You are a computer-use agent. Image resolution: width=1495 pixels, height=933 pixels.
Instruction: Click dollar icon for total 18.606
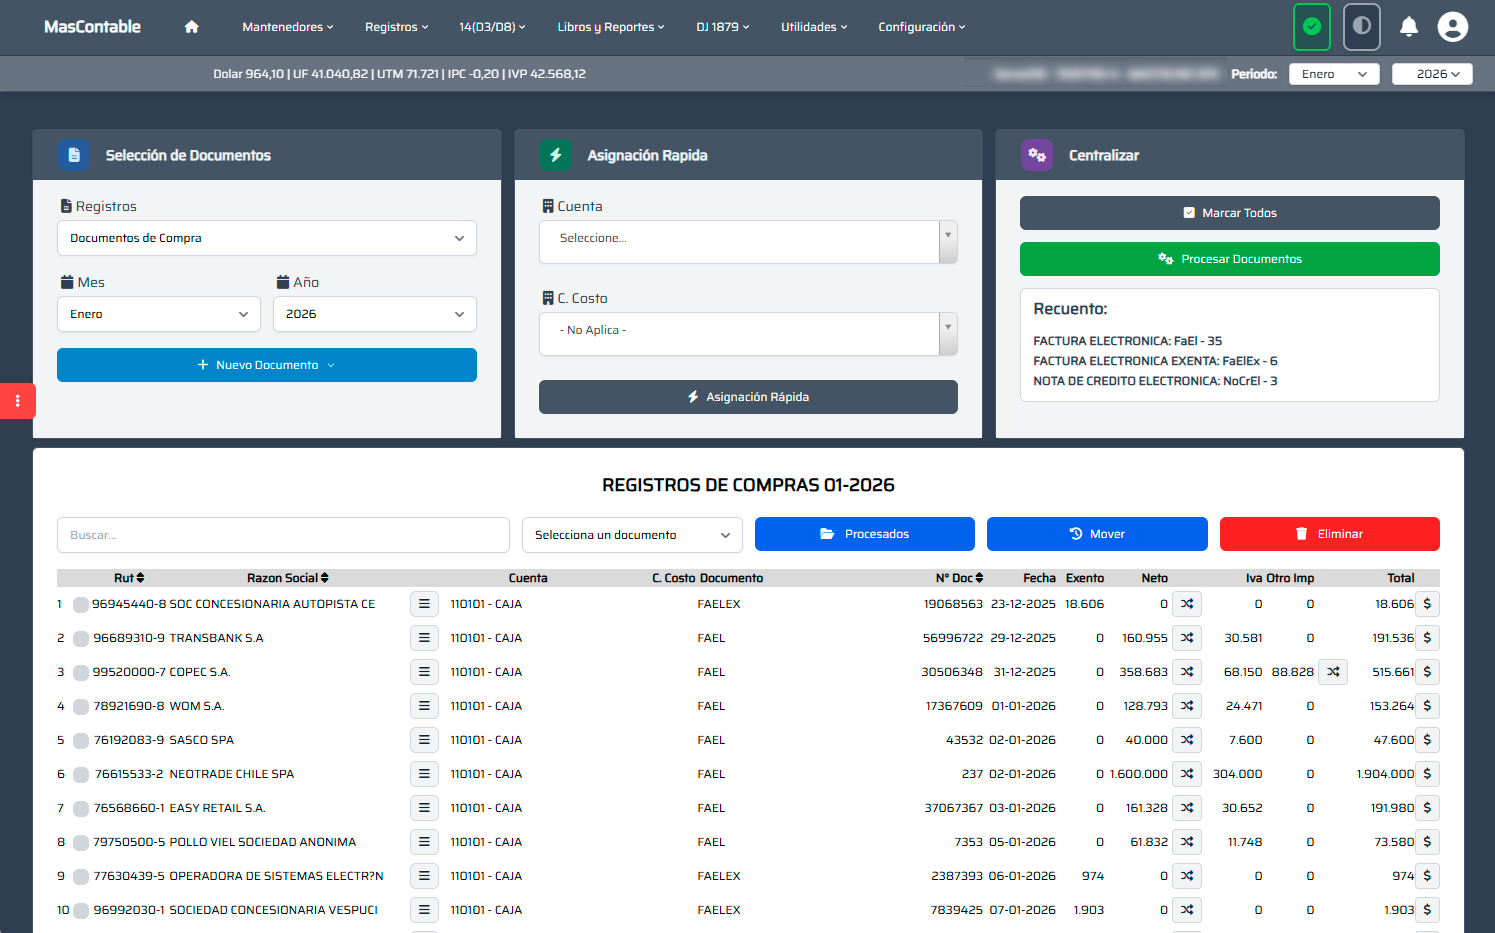pyautogui.click(x=1427, y=604)
